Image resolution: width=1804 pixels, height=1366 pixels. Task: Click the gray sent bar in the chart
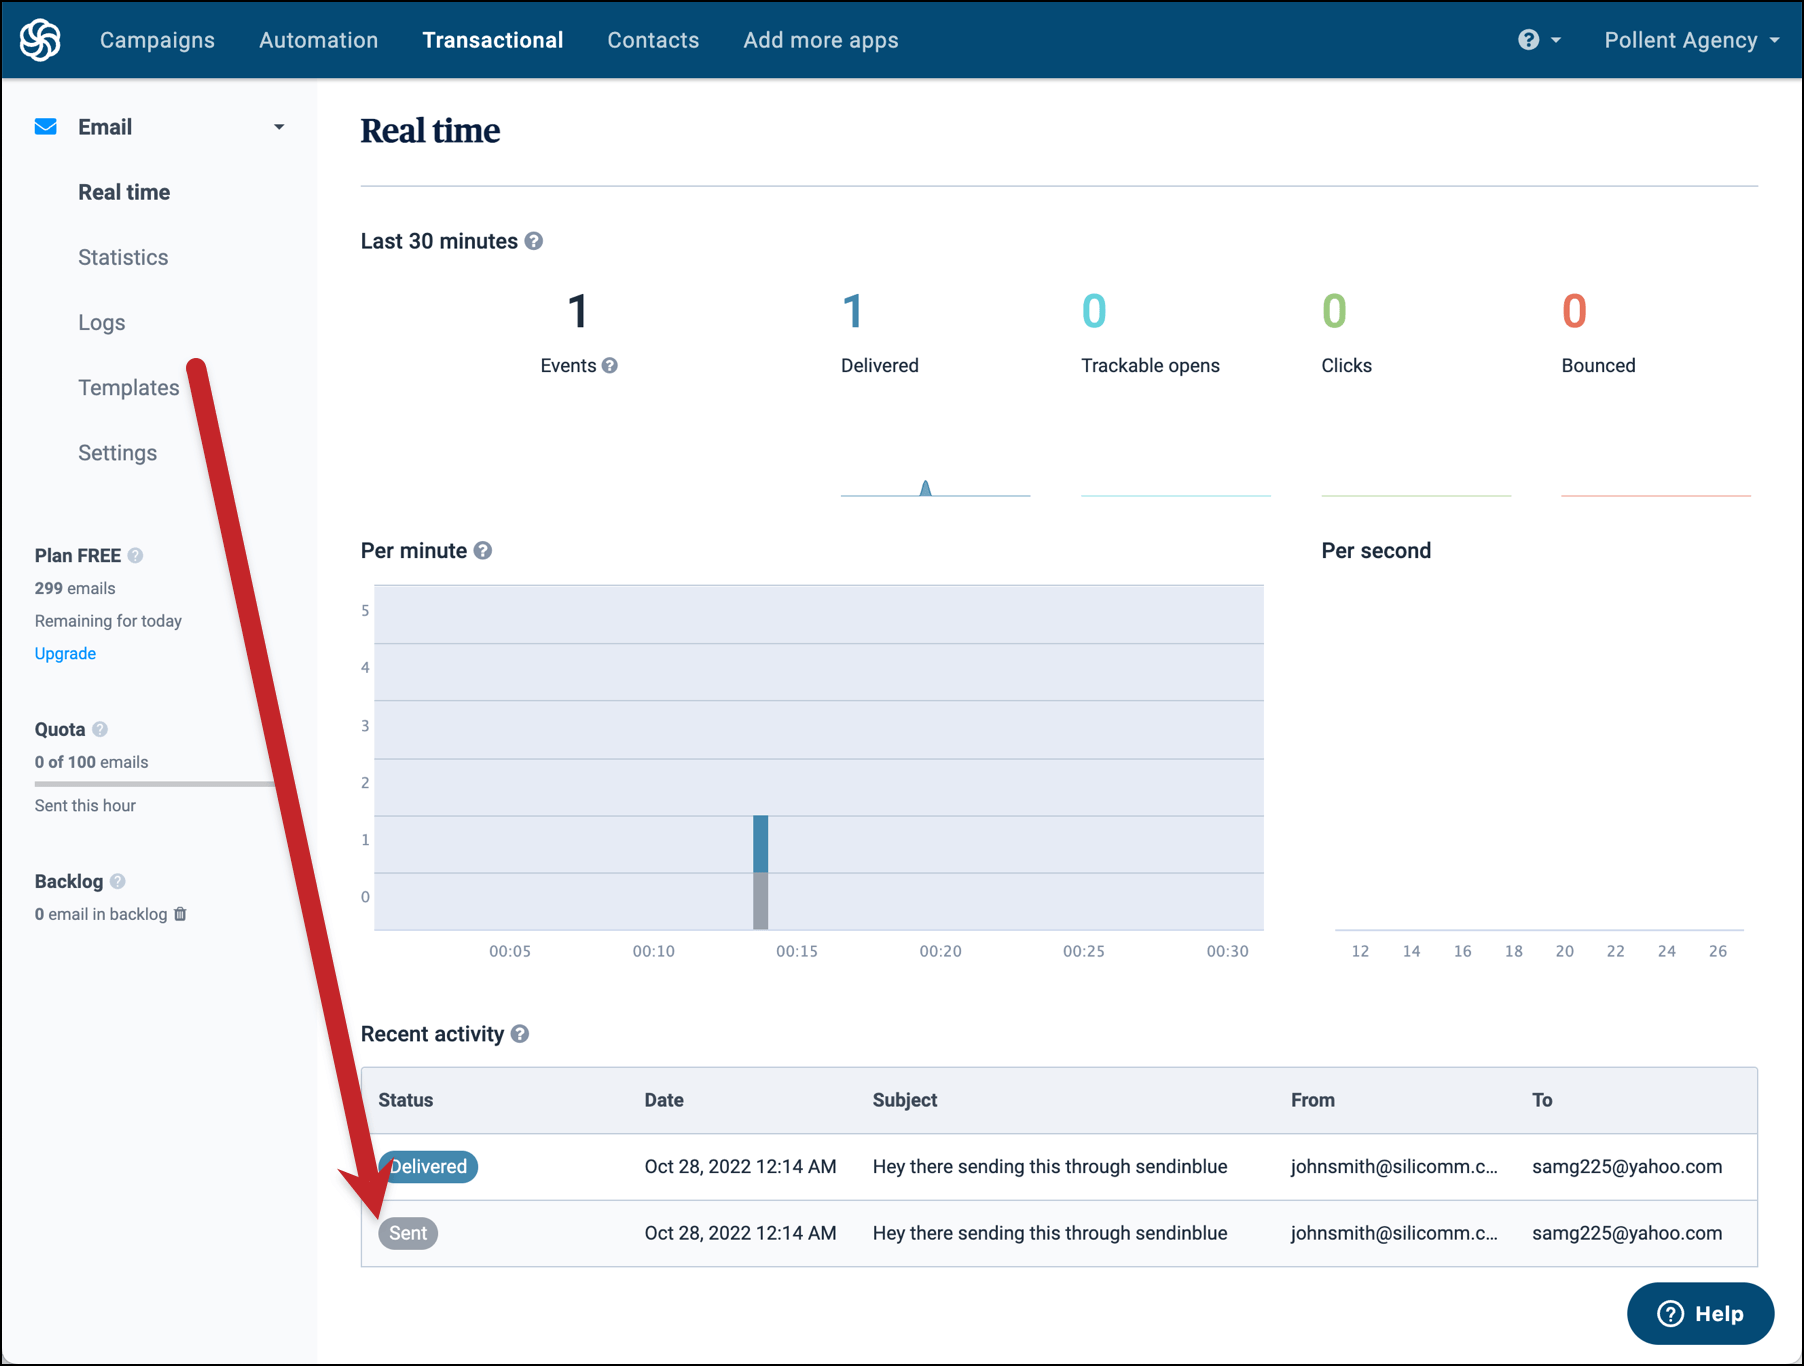click(761, 900)
